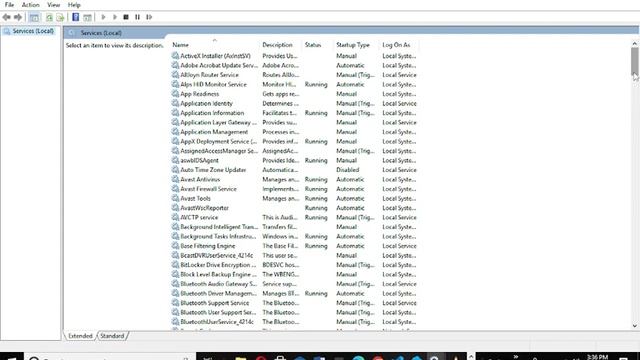Select Background Tasks Infrastructure service row

click(294, 236)
